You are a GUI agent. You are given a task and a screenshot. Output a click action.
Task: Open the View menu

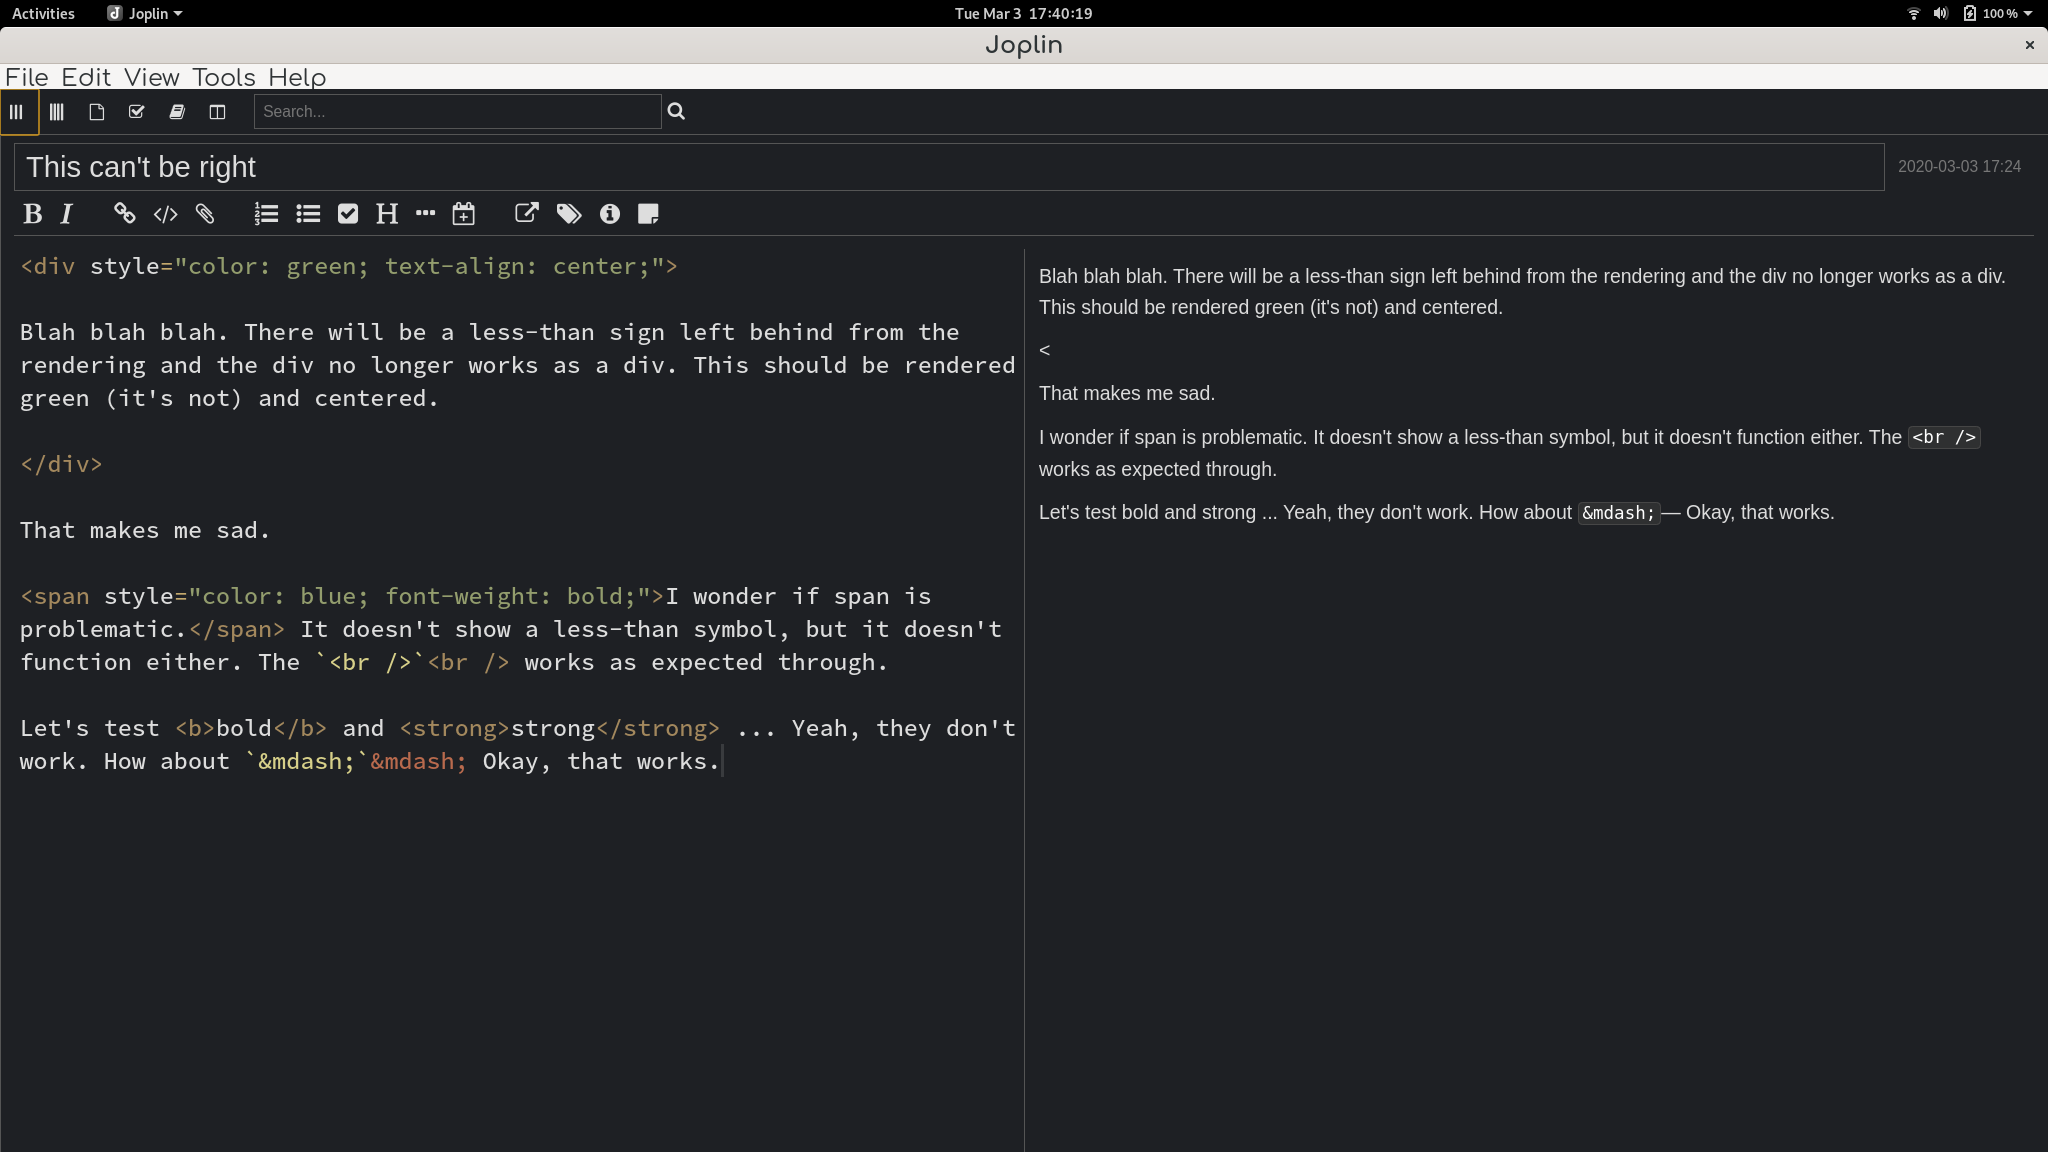152,77
